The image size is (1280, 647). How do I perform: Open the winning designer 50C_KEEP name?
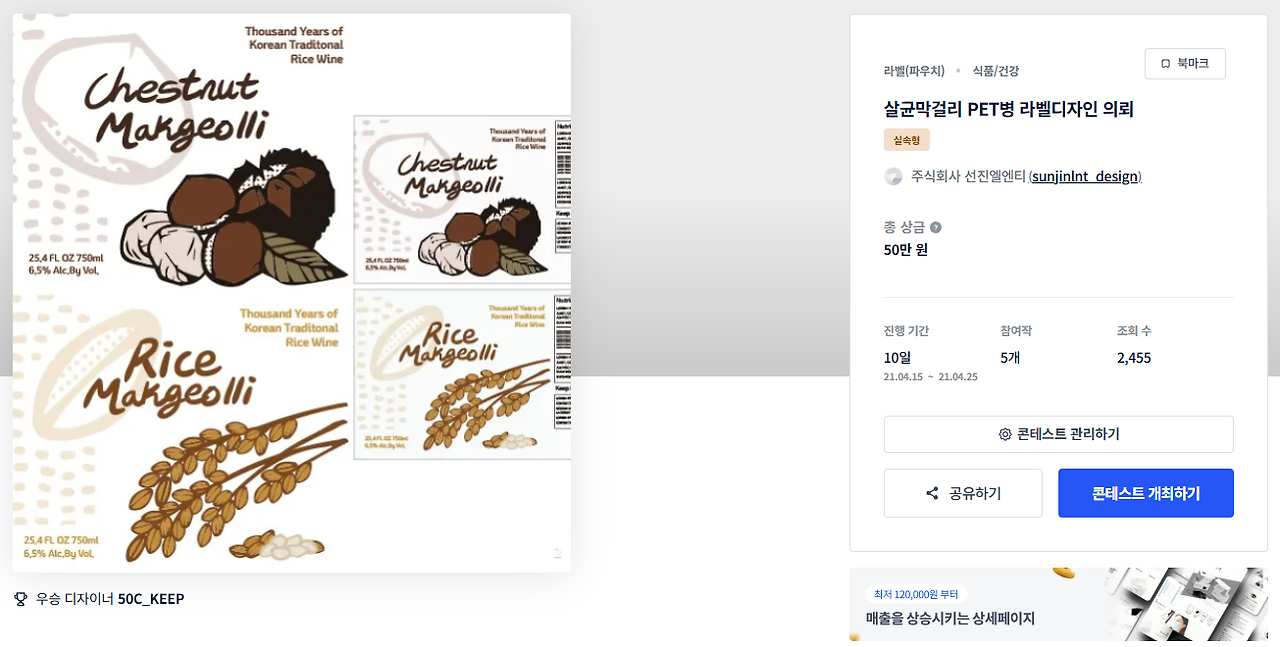pos(151,599)
